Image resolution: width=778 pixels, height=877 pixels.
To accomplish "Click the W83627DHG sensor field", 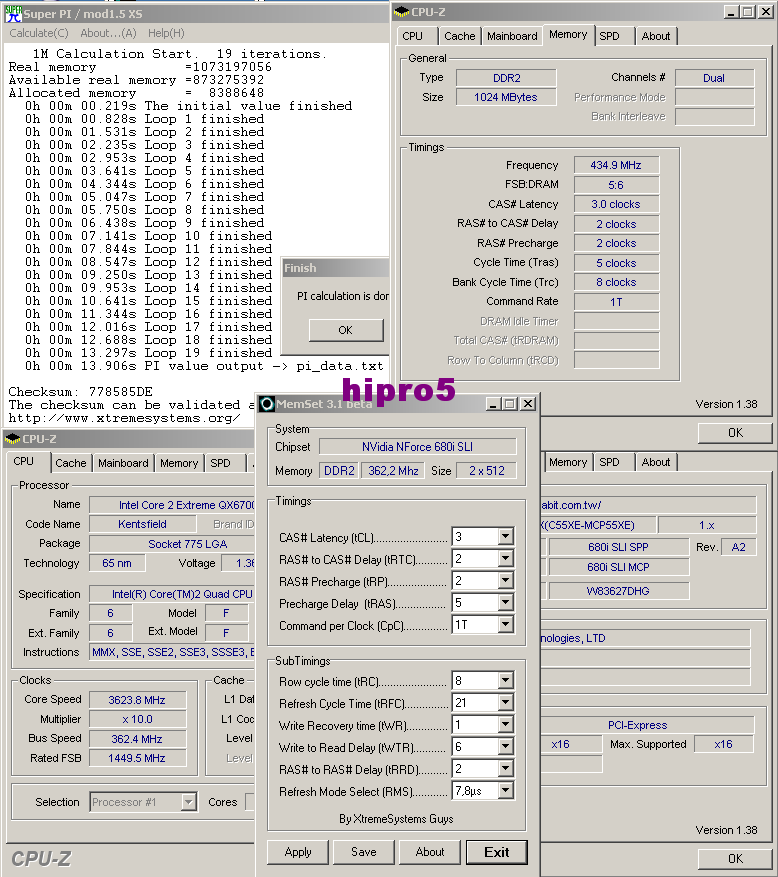I will (x=619, y=591).
